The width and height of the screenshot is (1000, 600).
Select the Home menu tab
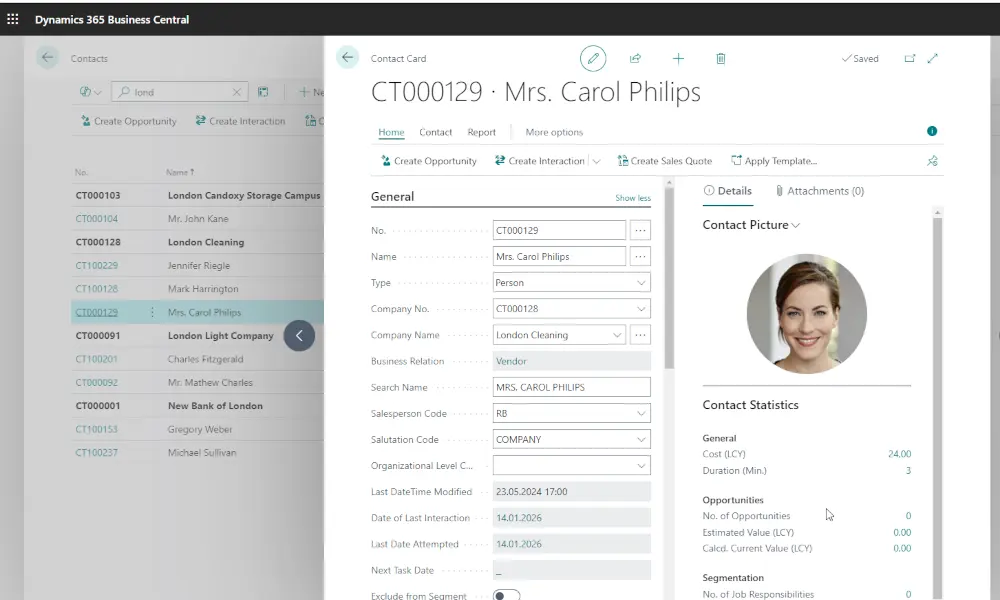[x=391, y=132]
